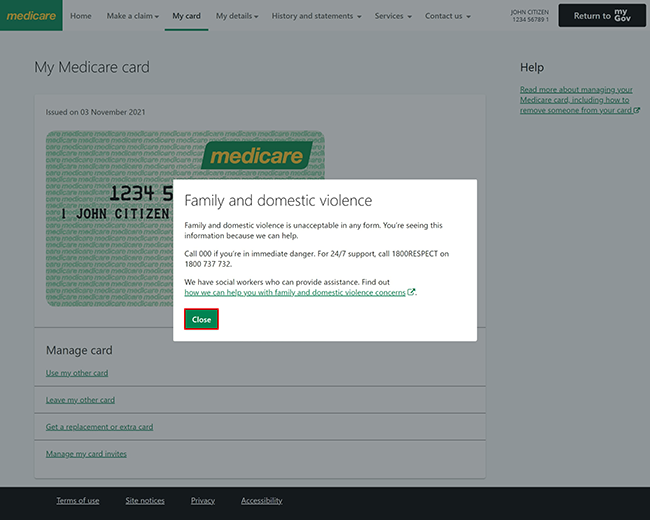Click the 'Help' heading
The height and width of the screenshot is (520, 650).
[532, 67]
